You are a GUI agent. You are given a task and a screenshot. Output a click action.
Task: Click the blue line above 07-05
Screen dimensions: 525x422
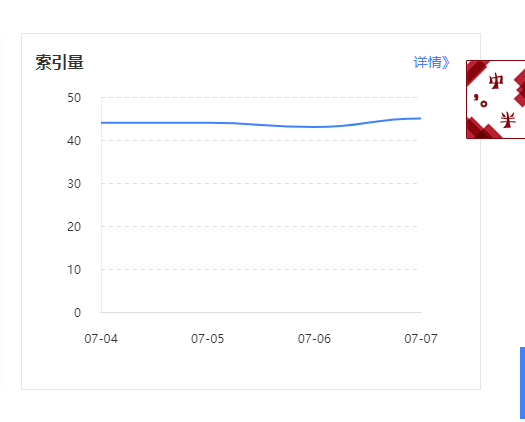(x=208, y=123)
